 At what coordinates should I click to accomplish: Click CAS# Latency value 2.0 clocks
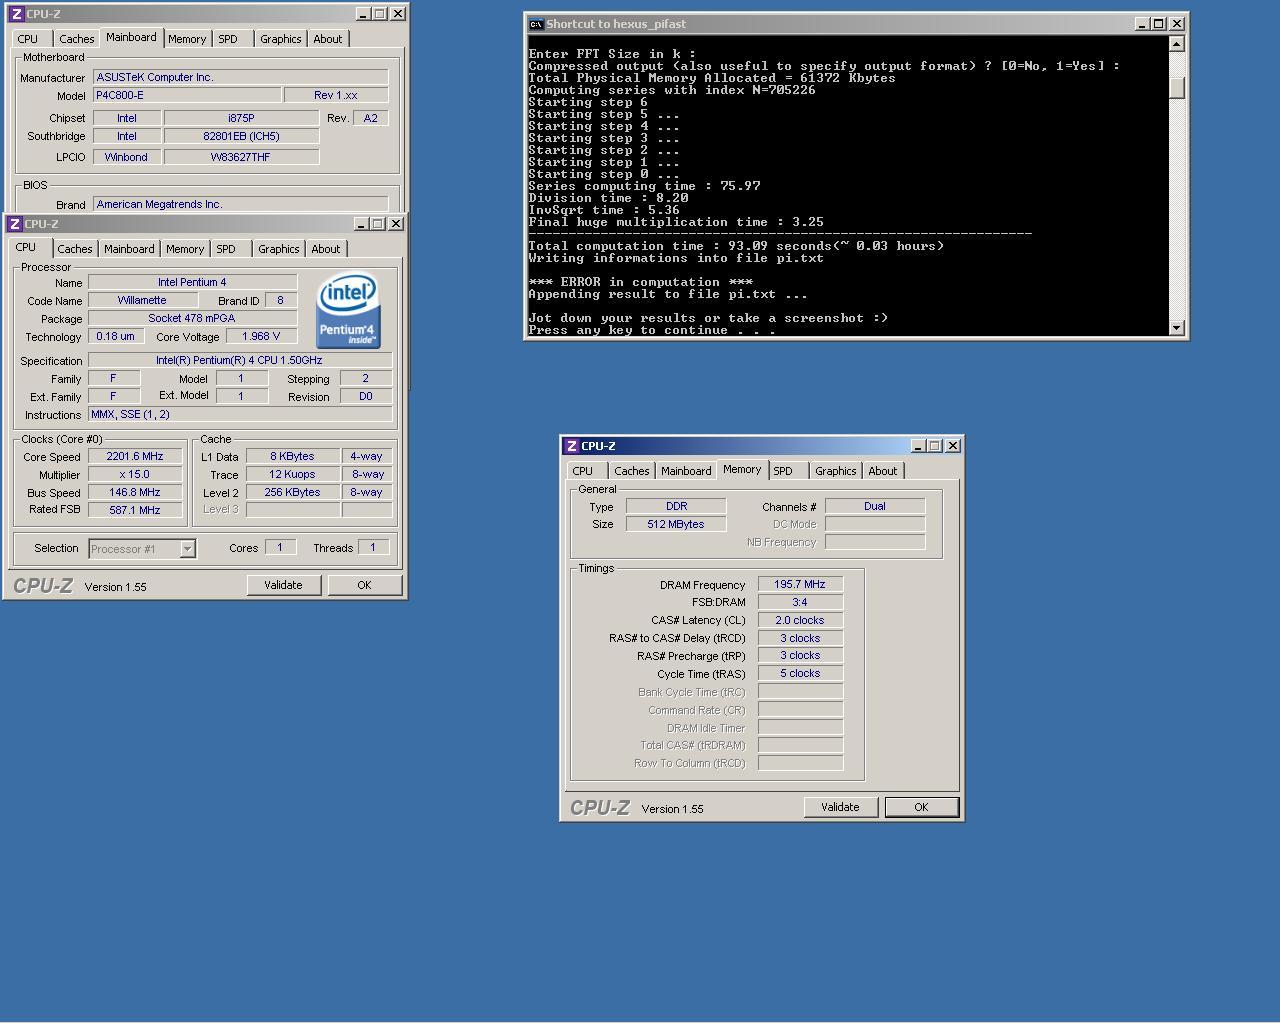(x=800, y=620)
